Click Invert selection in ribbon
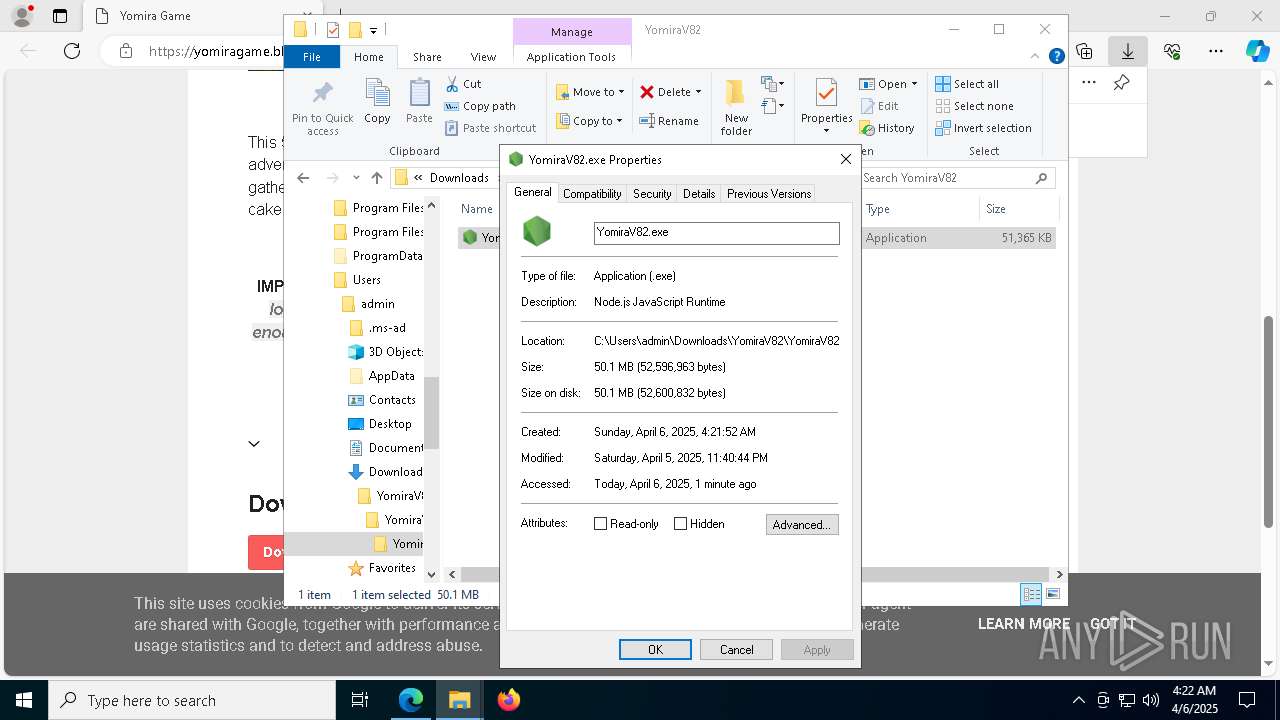Viewport: 1280px width, 720px height. [983, 128]
